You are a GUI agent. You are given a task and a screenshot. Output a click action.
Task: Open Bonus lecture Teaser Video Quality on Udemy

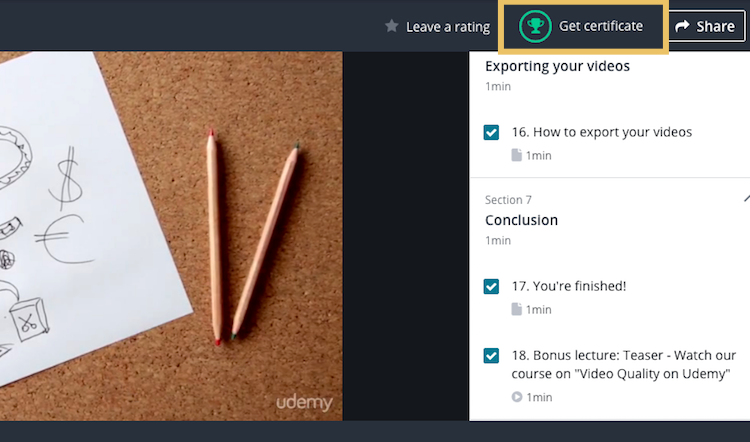623,365
